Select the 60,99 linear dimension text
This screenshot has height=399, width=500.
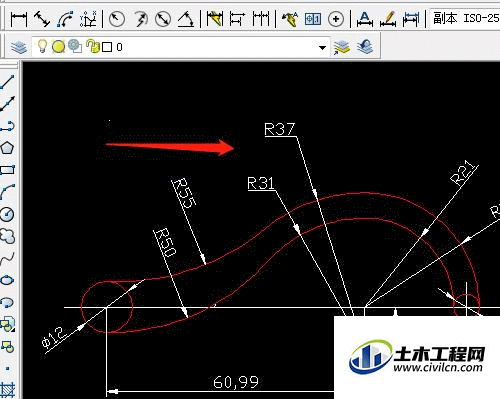236,382
